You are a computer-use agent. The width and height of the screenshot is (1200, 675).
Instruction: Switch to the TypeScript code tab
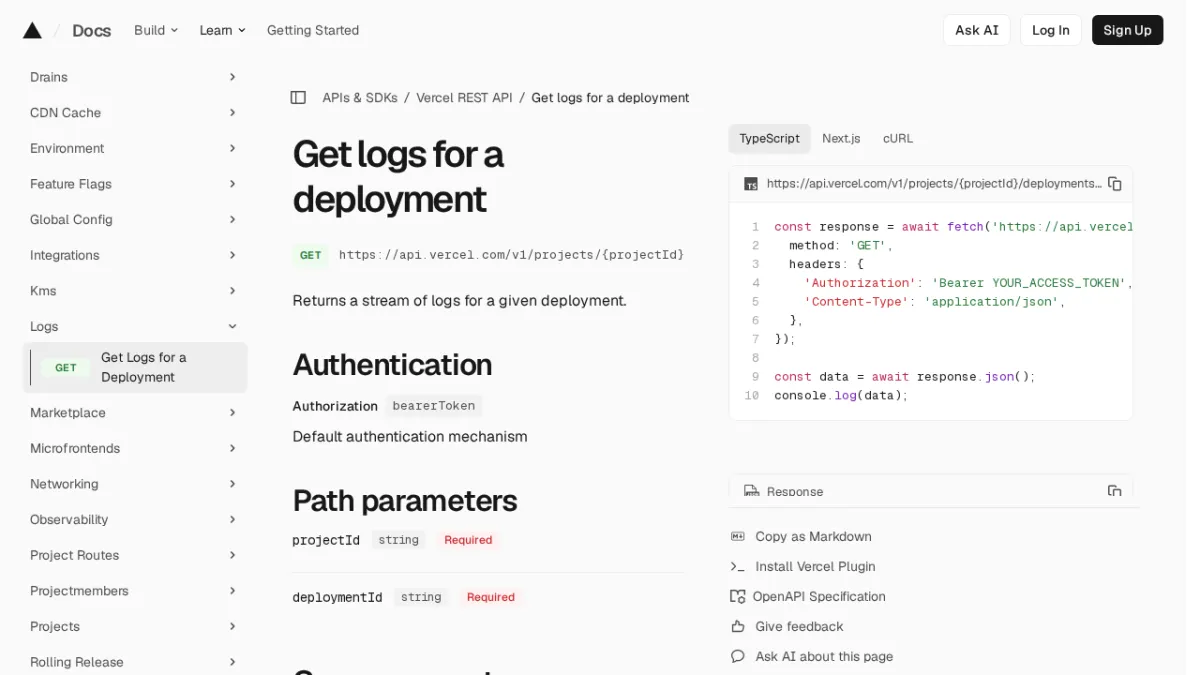tap(769, 139)
